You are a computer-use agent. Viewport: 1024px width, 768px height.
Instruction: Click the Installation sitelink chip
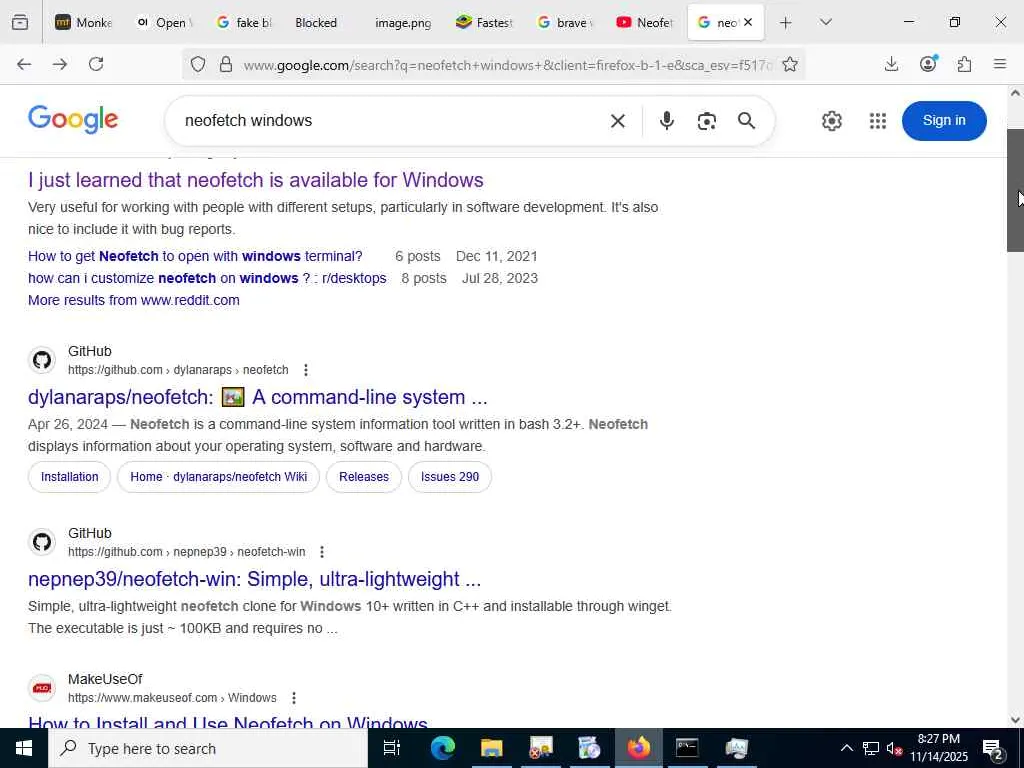69,477
